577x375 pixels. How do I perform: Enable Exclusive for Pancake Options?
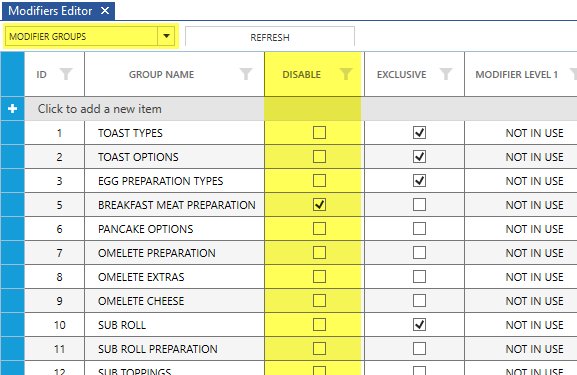point(419,229)
